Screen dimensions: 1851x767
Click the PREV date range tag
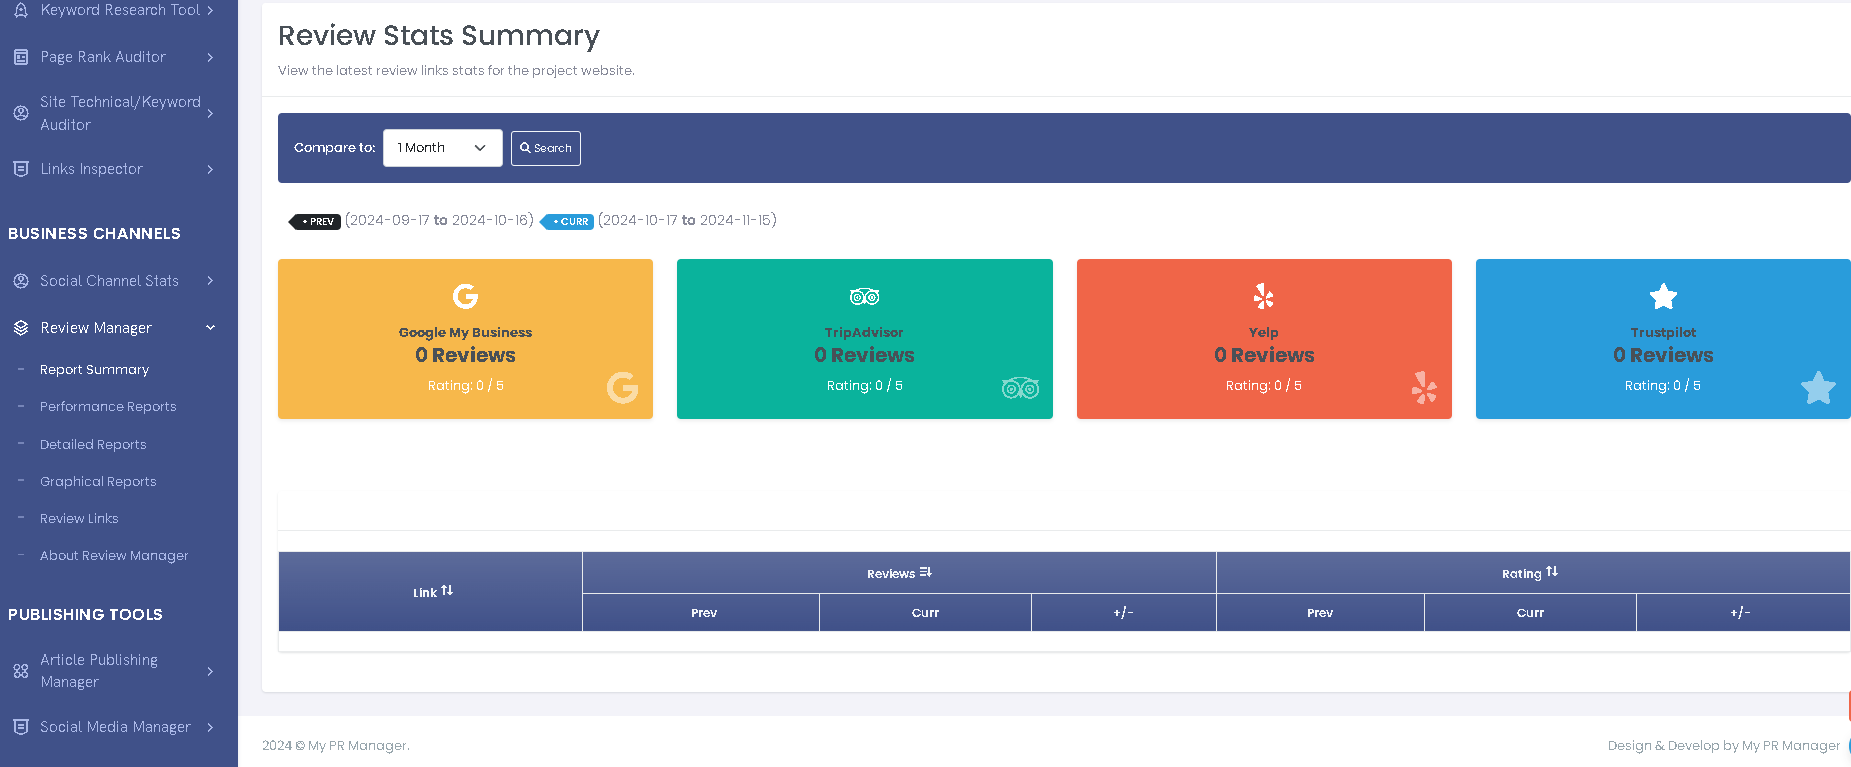(x=315, y=221)
